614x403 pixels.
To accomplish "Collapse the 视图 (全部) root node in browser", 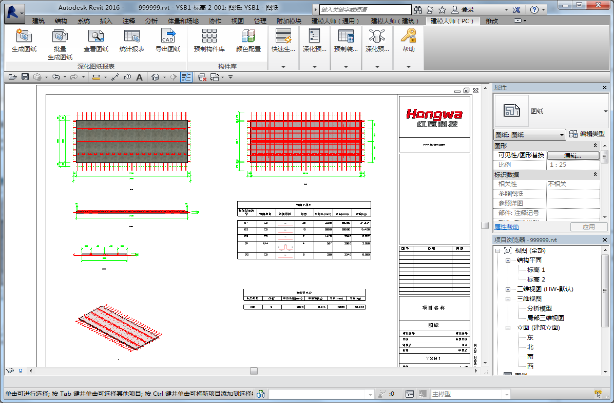I will (498, 251).
